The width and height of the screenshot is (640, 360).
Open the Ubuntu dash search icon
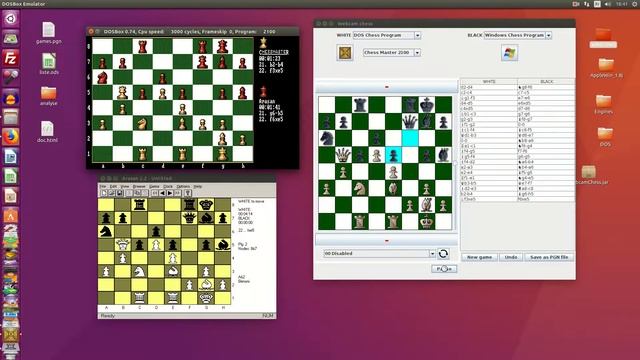10,19
